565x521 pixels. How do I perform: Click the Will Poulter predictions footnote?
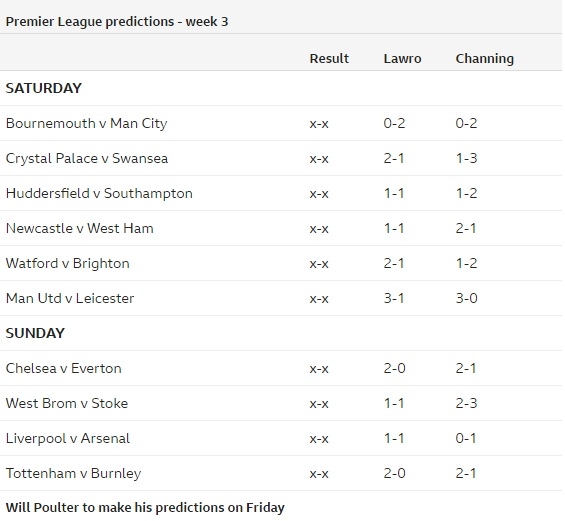(x=145, y=507)
